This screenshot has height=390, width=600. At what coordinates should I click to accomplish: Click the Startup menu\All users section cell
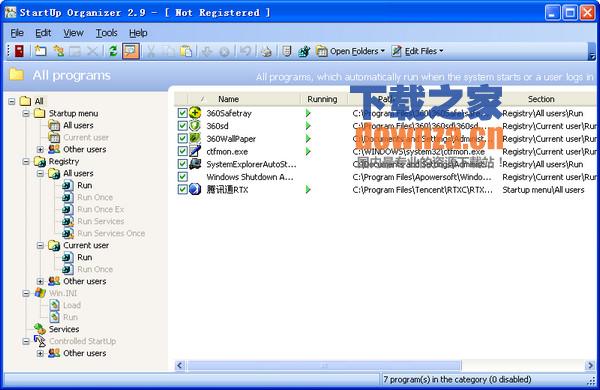point(543,190)
